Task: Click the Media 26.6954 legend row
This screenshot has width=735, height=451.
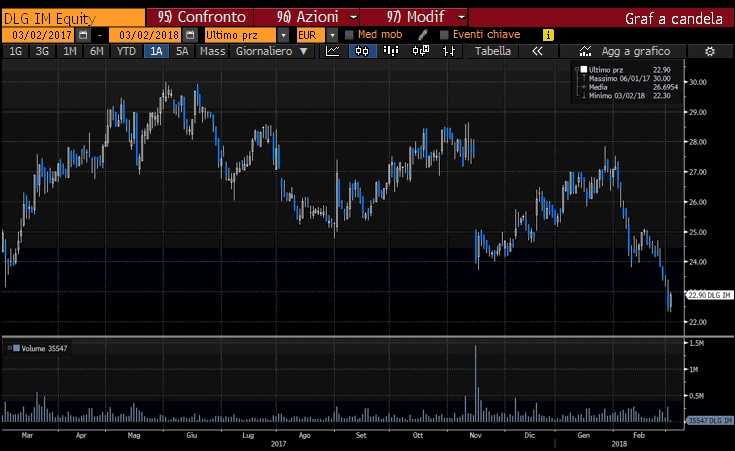Action: (x=633, y=87)
